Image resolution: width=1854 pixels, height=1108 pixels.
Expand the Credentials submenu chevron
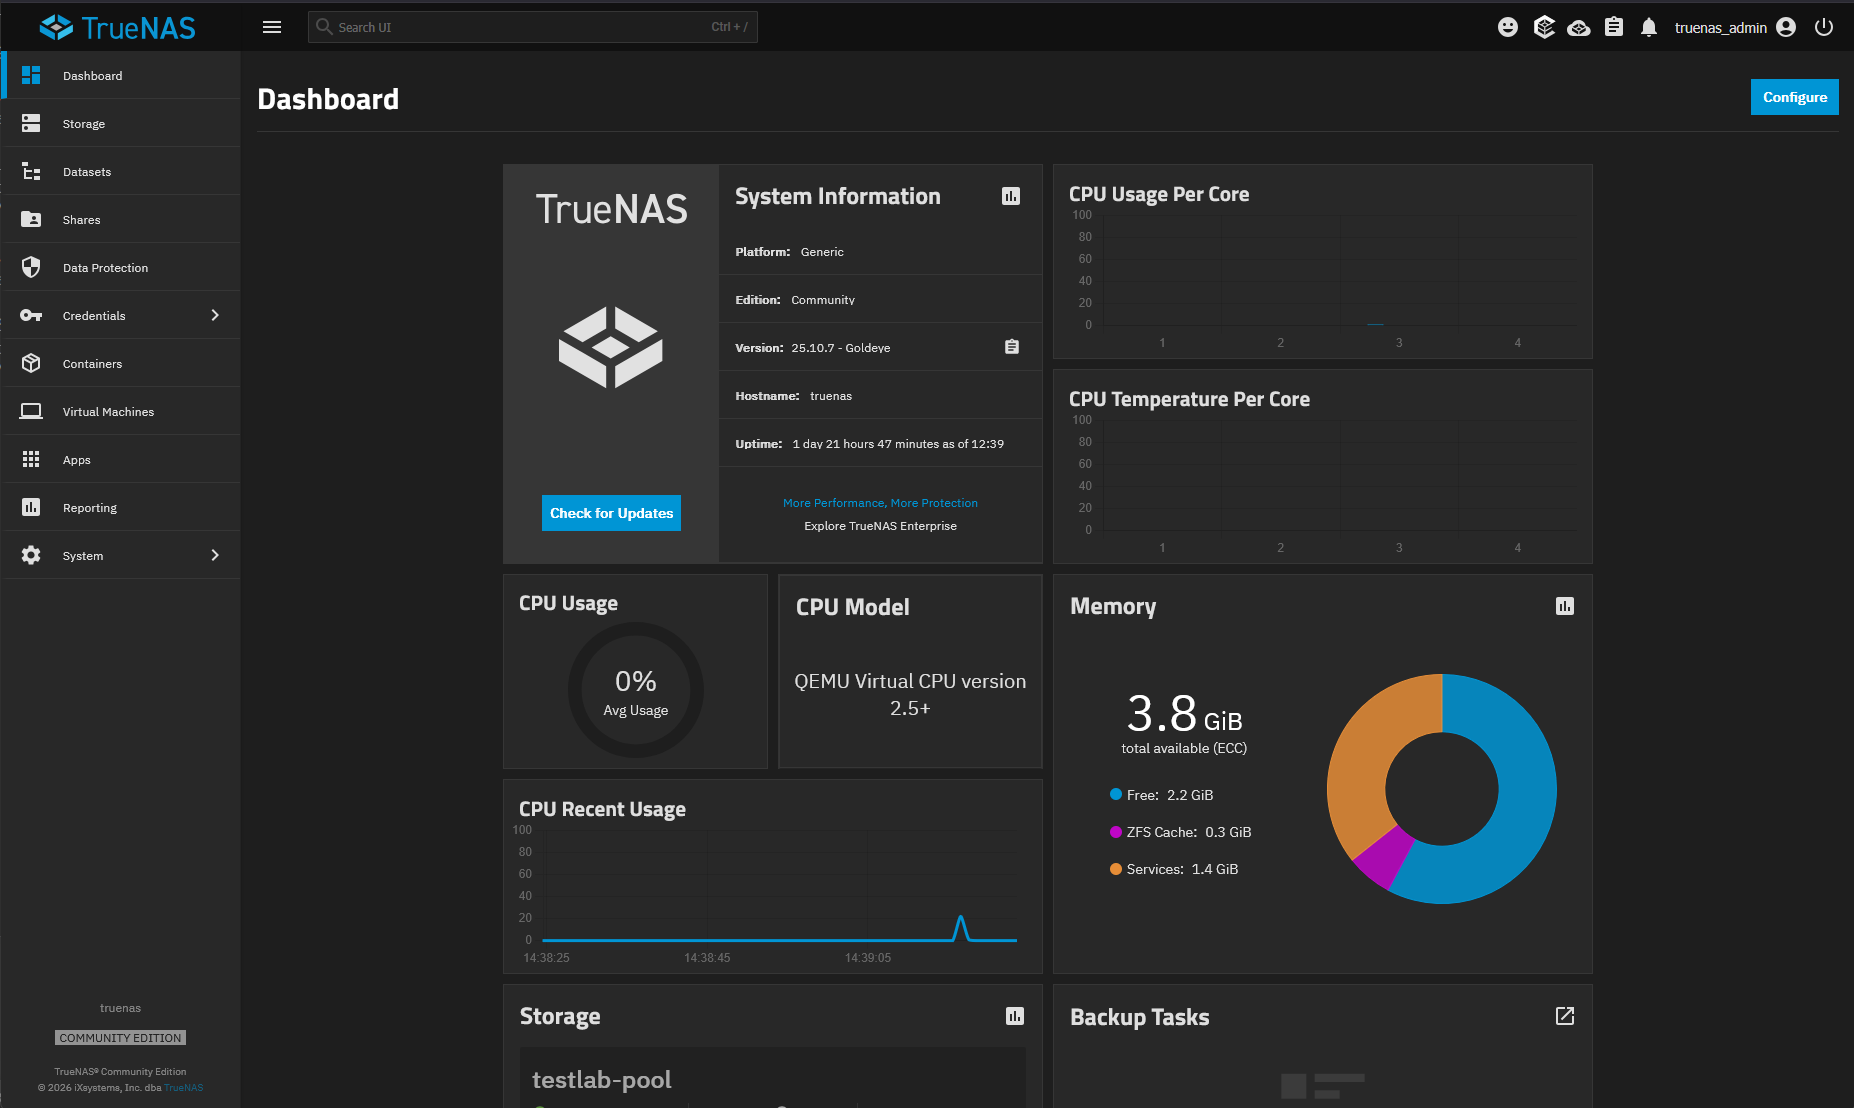coord(215,315)
